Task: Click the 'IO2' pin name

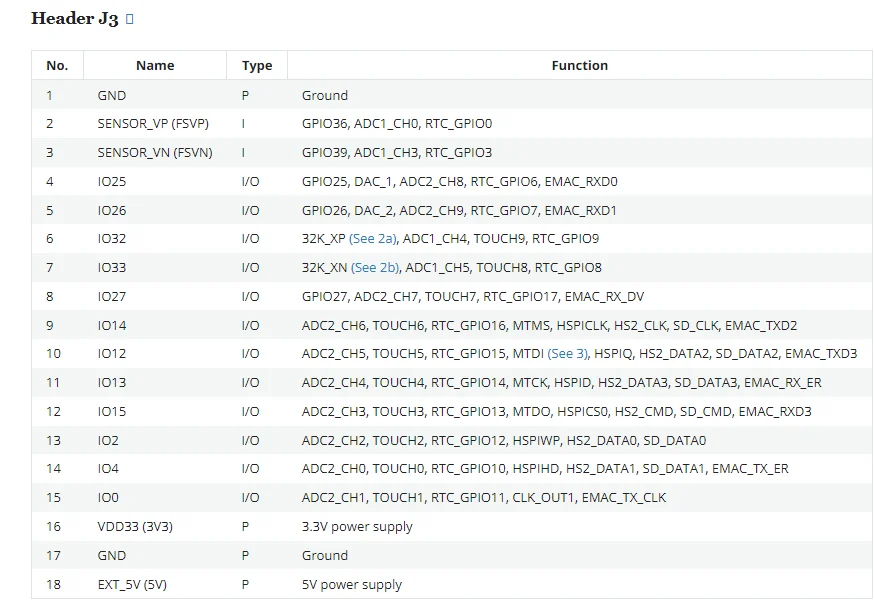Action: (108, 441)
